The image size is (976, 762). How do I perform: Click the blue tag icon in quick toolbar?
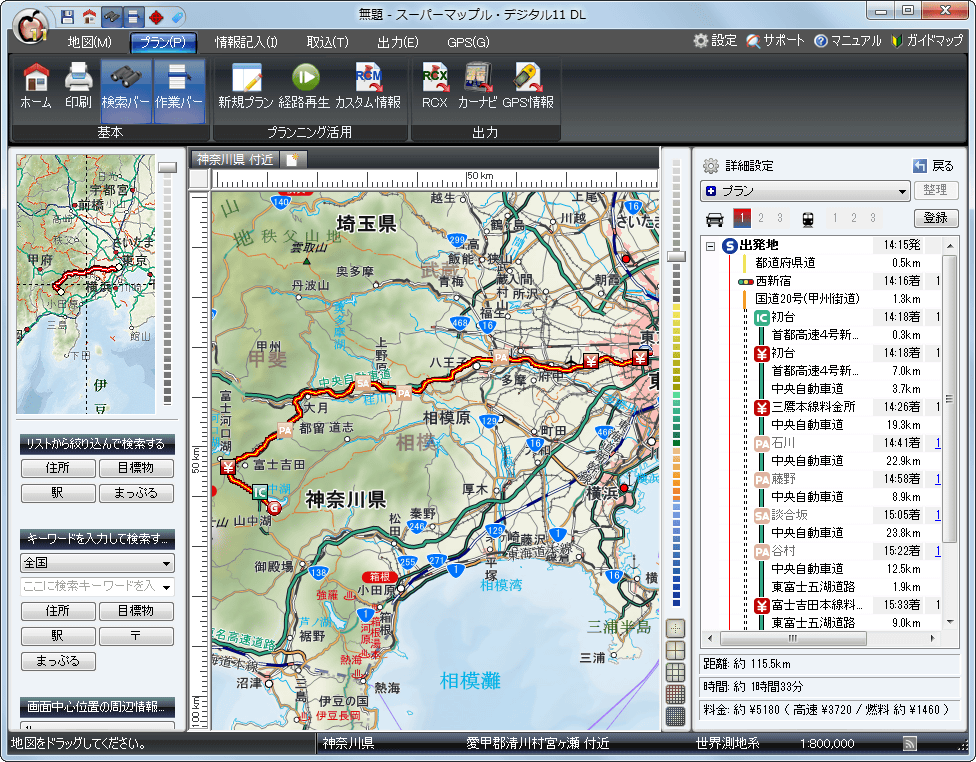(177, 17)
